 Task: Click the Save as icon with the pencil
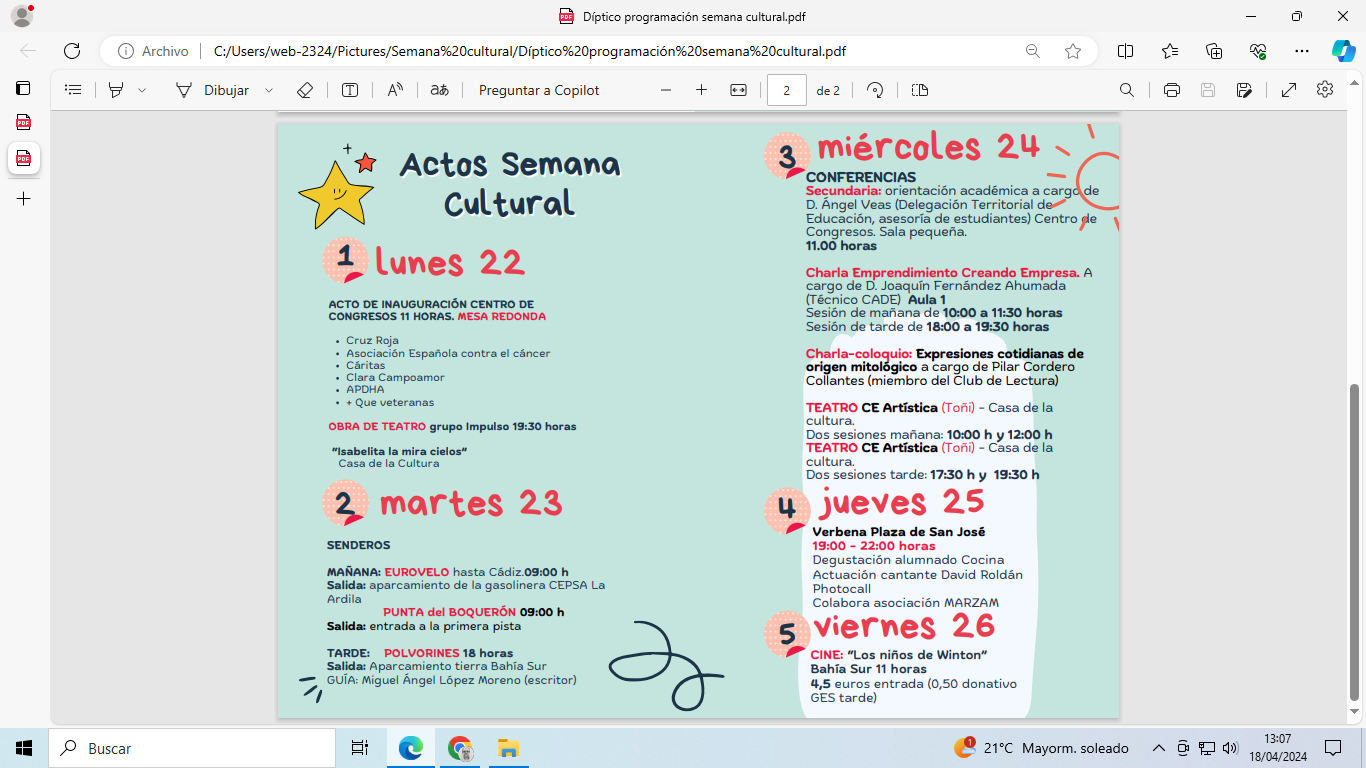tap(1244, 90)
